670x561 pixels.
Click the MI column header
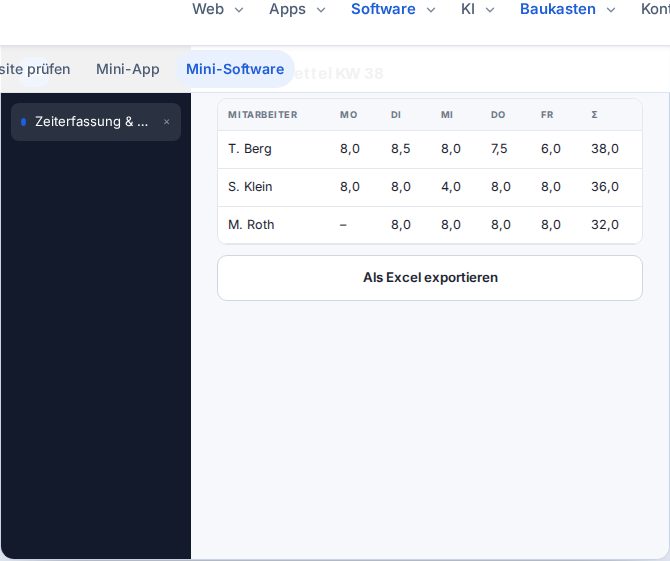tap(447, 115)
